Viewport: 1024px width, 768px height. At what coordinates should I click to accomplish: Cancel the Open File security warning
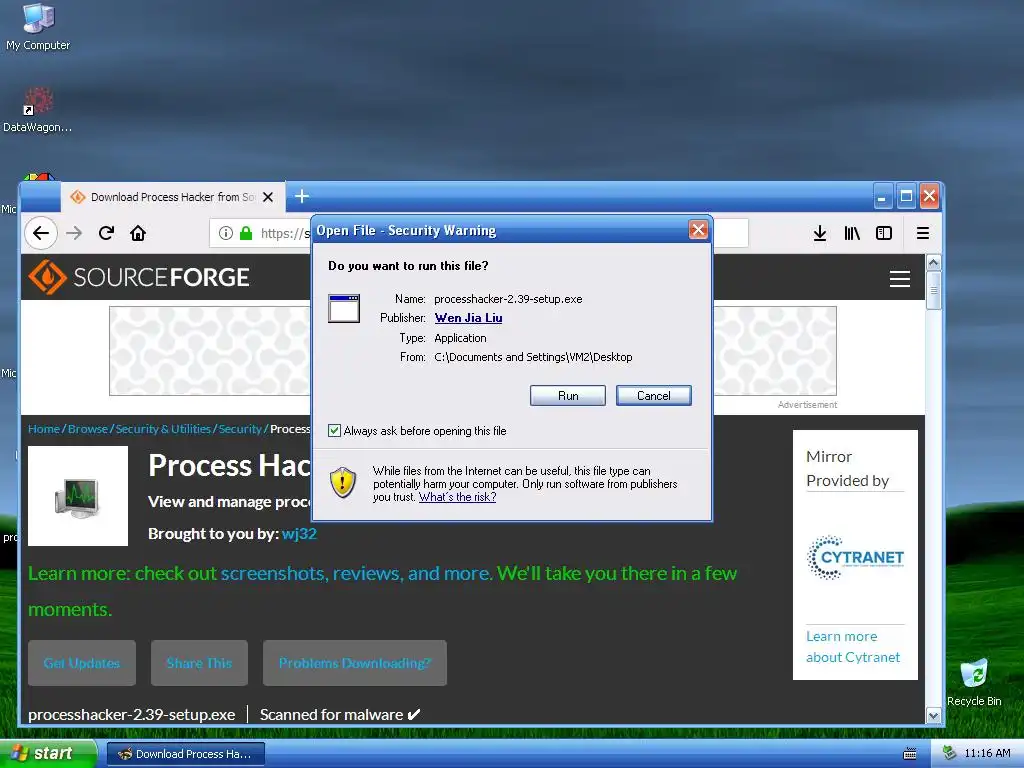pyautogui.click(x=653, y=396)
